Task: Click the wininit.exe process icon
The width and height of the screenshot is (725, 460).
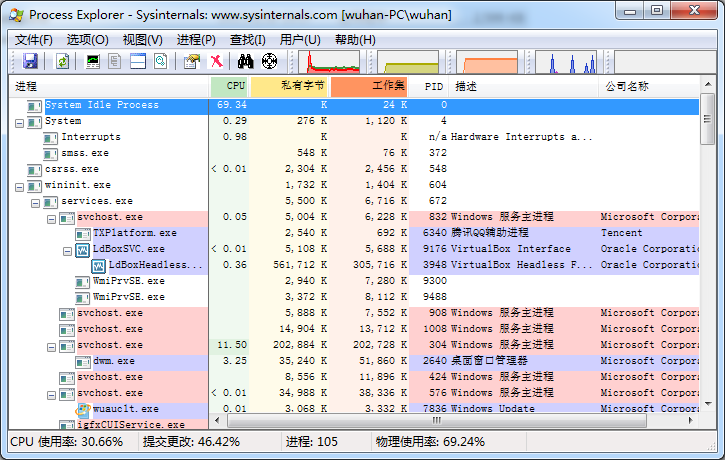Action: tap(34, 186)
